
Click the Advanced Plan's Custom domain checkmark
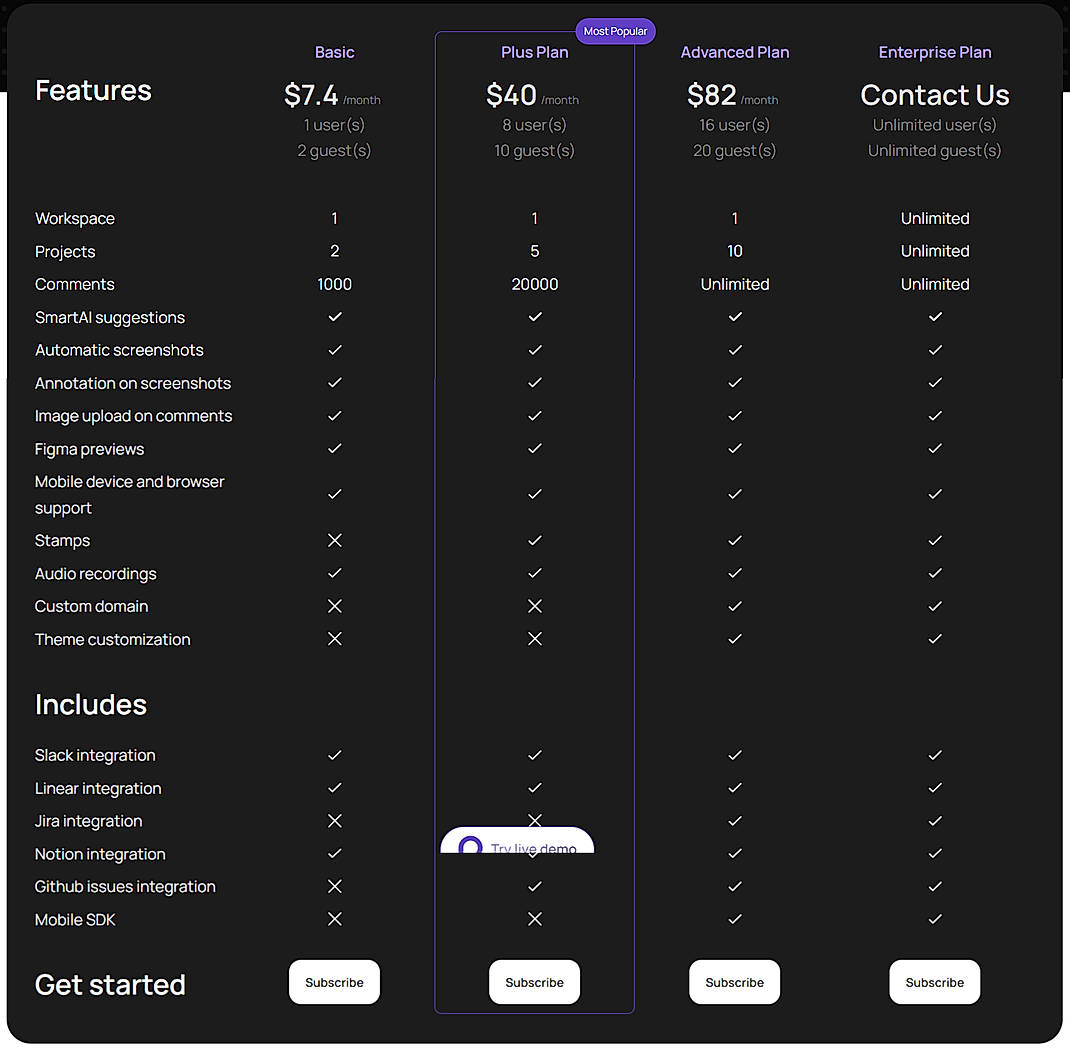pos(735,606)
